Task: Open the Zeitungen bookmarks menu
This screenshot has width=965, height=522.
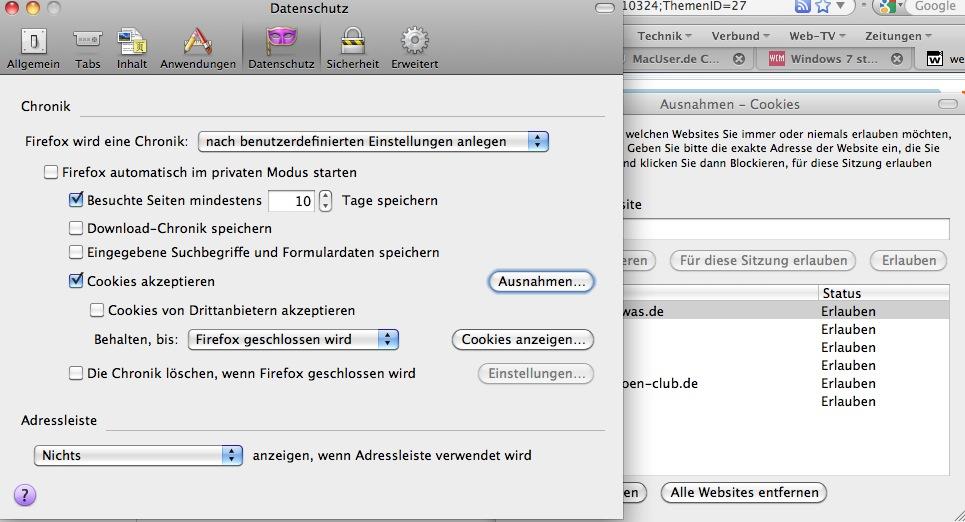Action: tap(898, 36)
